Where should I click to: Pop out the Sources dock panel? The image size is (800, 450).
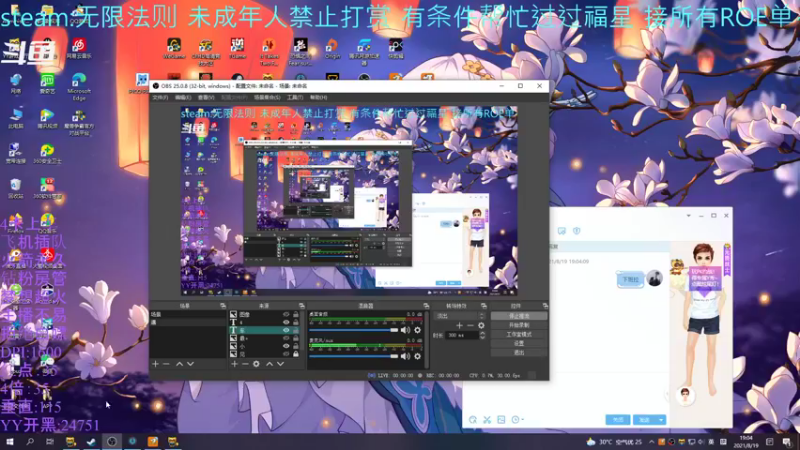(301, 306)
